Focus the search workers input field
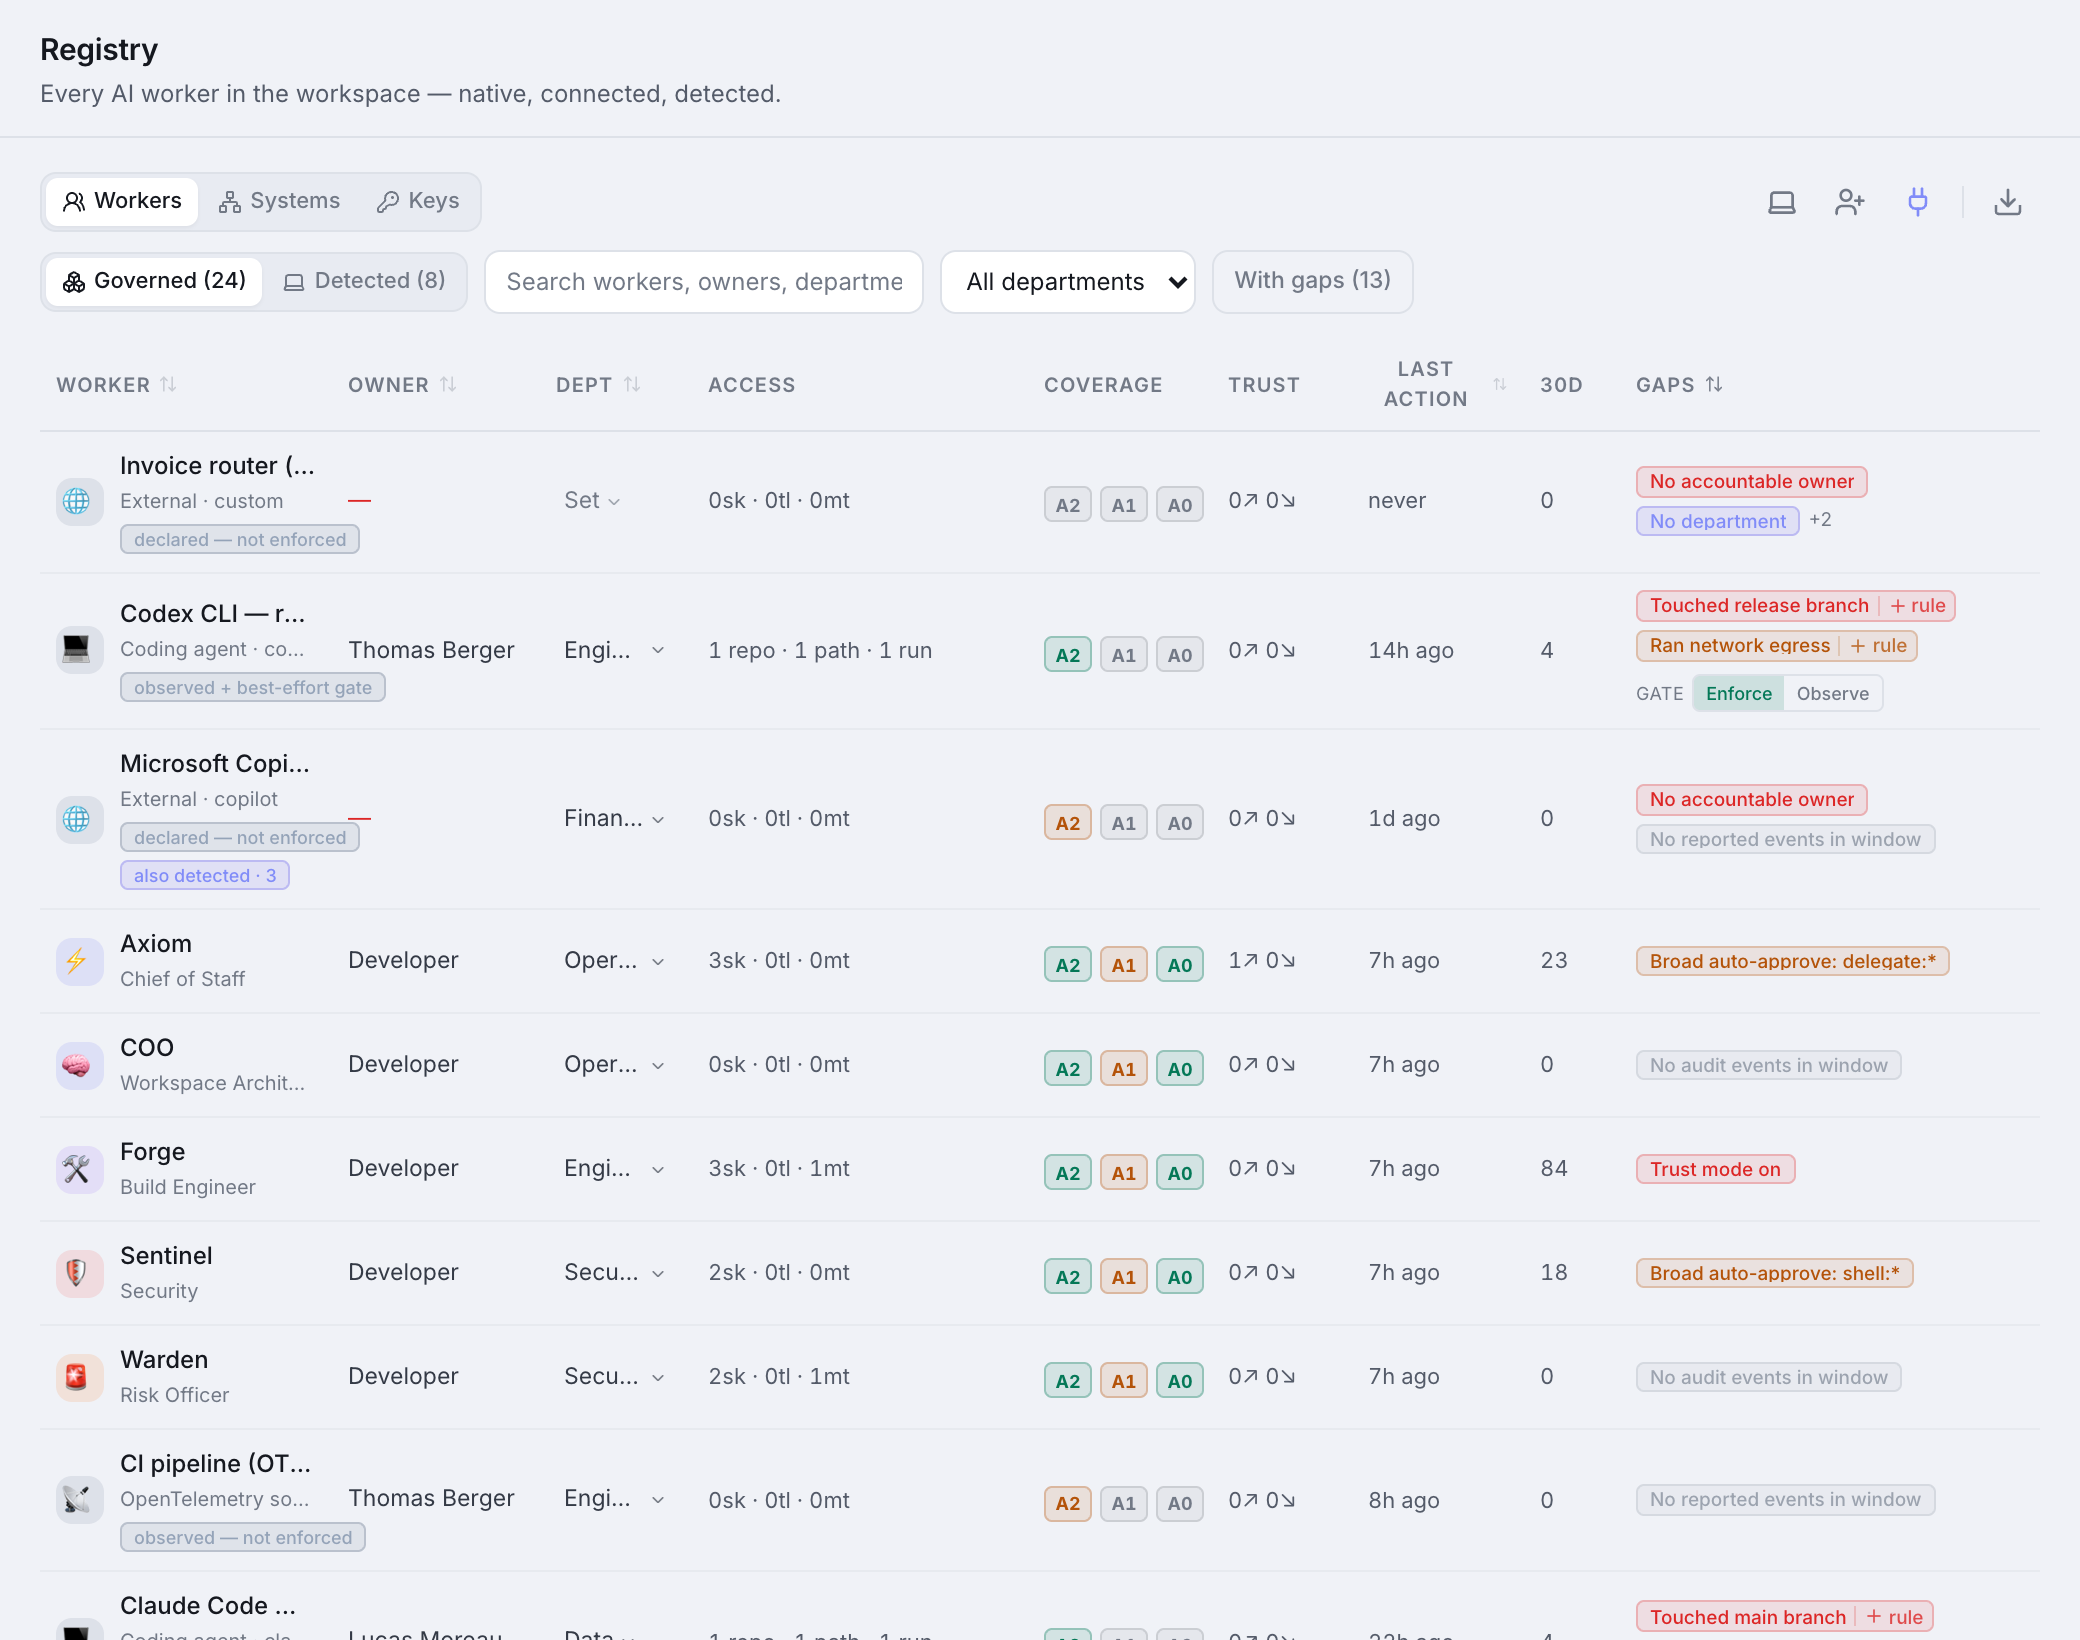 click(x=704, y=281)
